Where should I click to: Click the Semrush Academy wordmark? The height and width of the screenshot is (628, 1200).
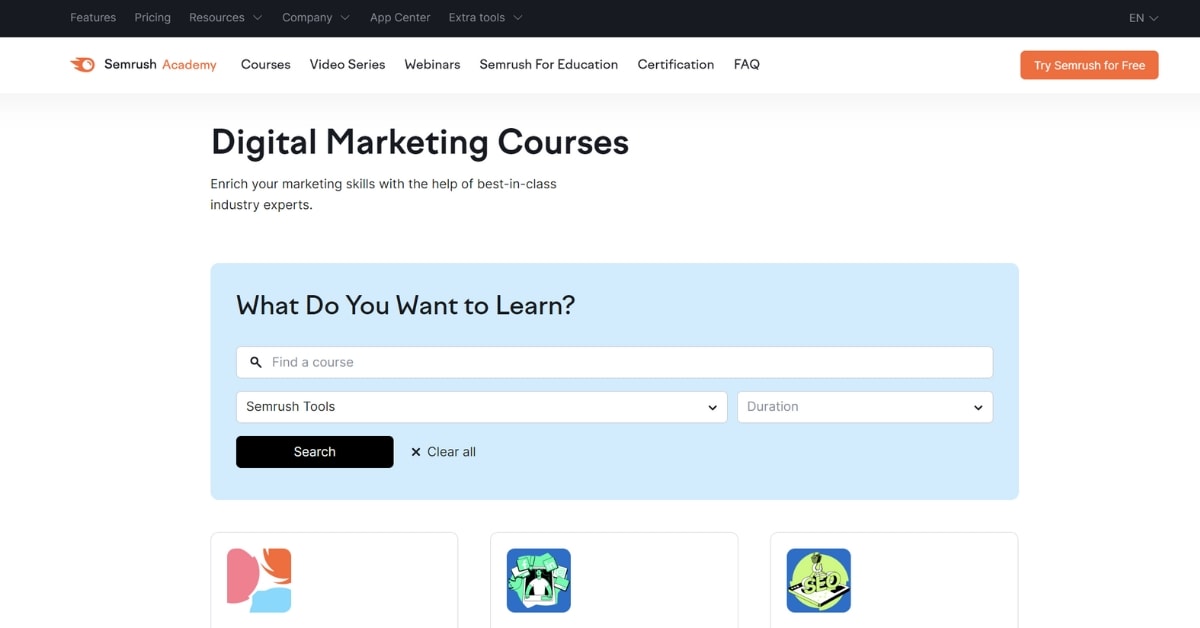tap(160, 64)
